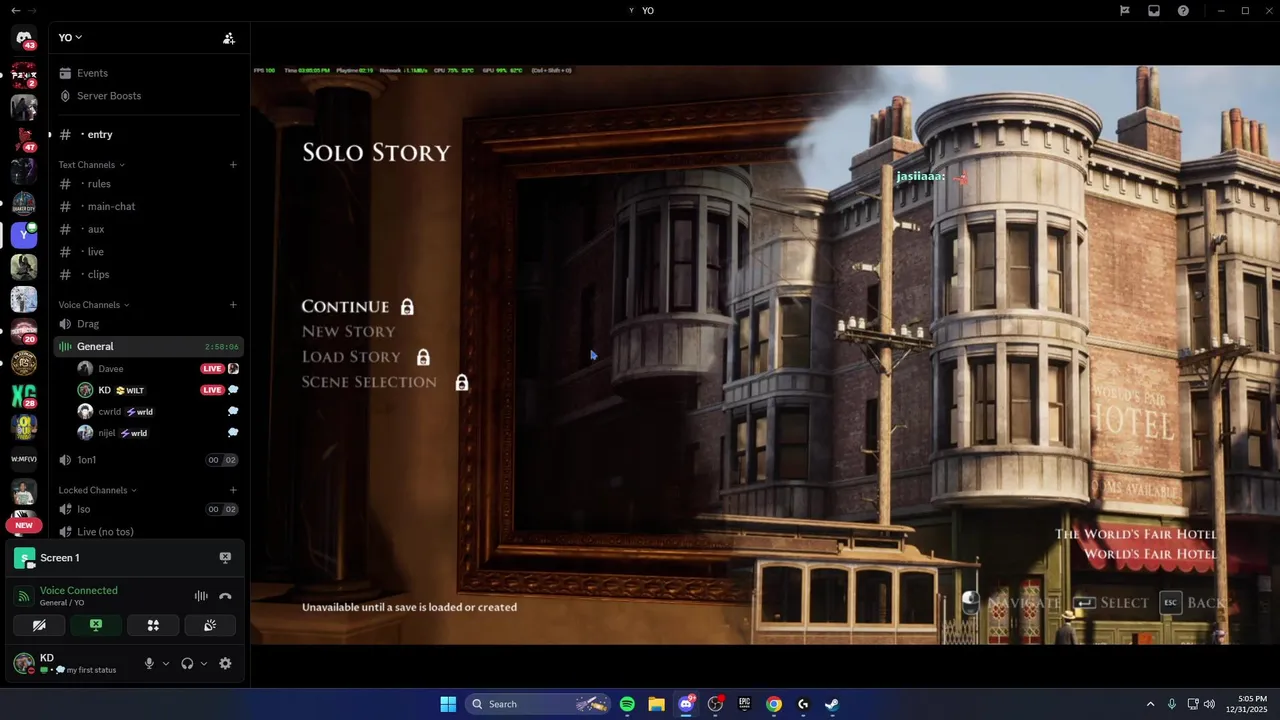Open User Settings gear
This screenshot has height=720, width=1280.
click(x=225, y=663)
